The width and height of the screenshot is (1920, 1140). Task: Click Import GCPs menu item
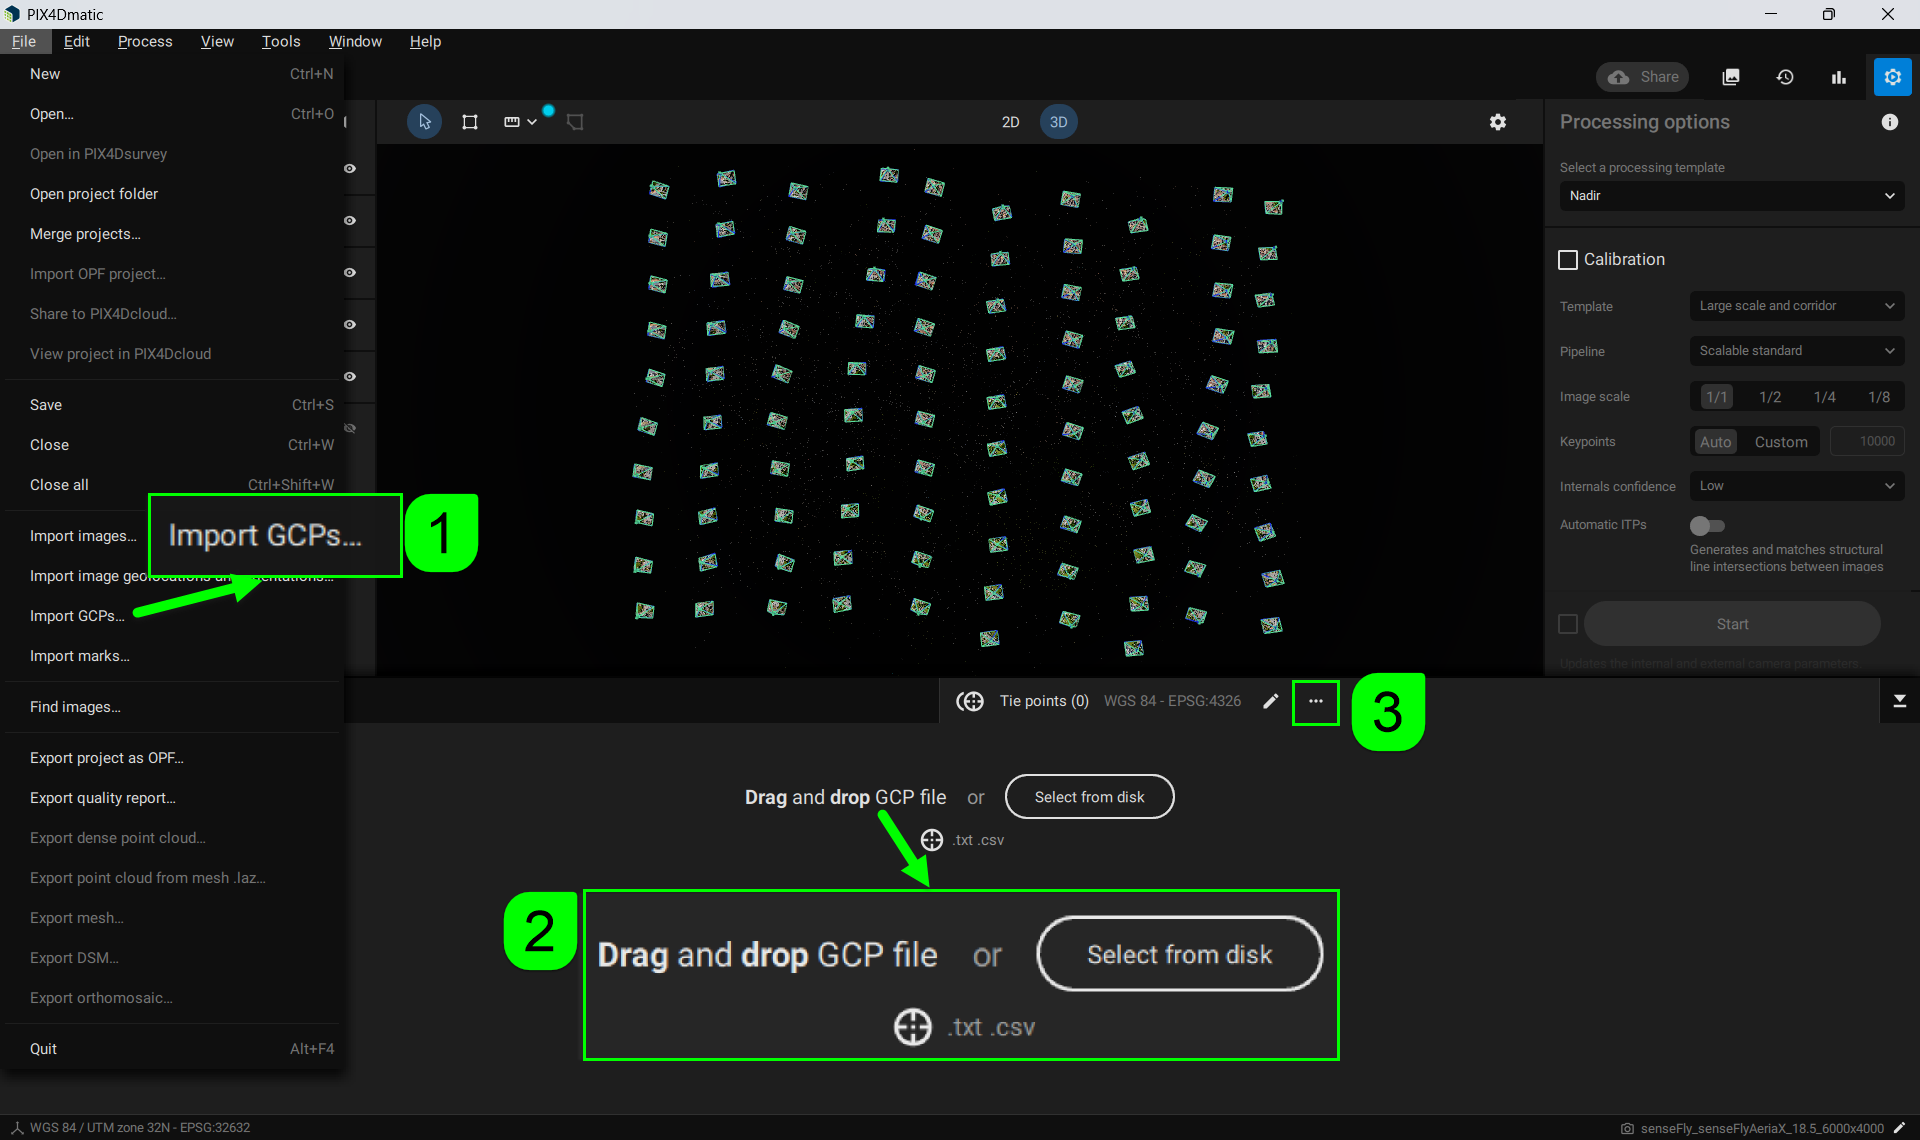point(79,615)
